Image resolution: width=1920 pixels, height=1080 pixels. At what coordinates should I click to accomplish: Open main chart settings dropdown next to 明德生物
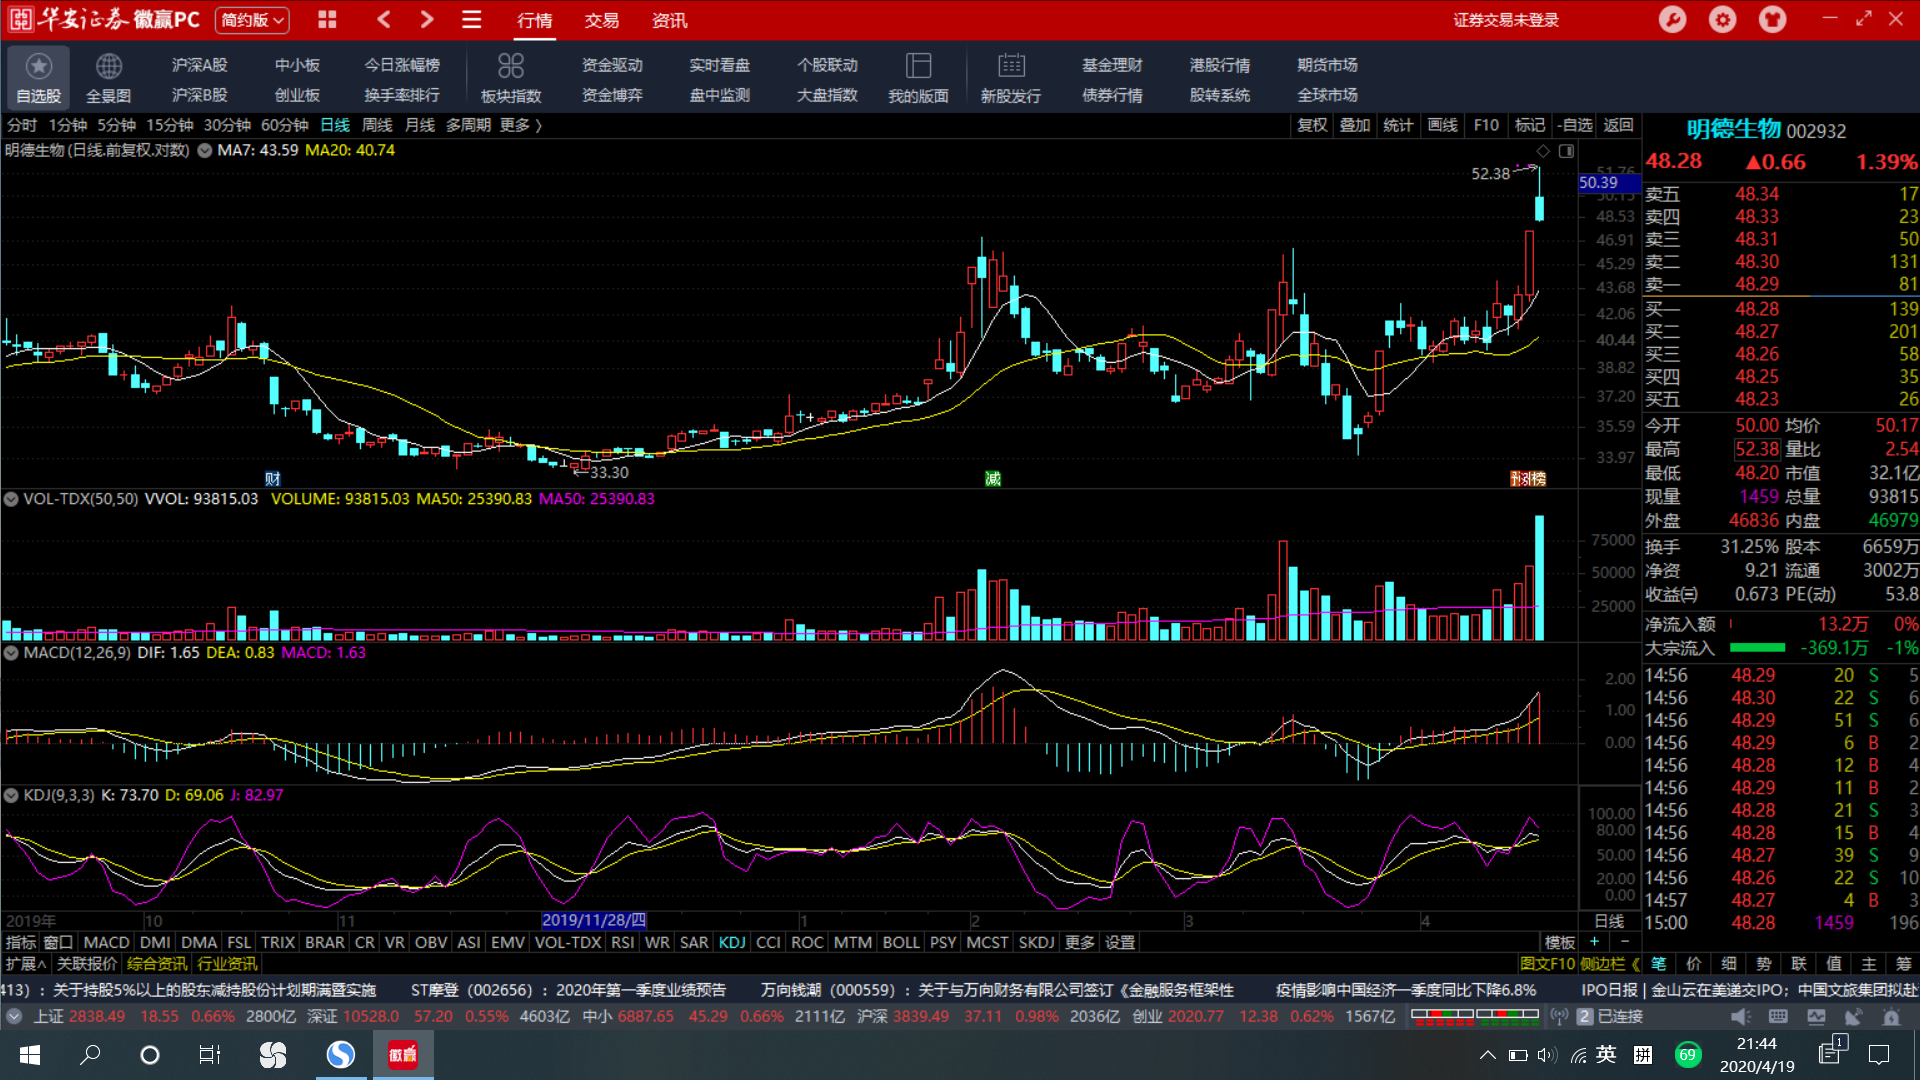[x=205, y=151]
